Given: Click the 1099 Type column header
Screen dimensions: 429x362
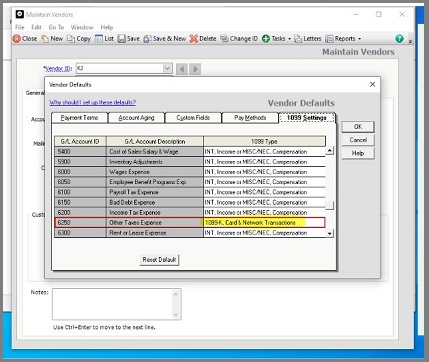Looking at the screenshot, I should tap(264, 141).
